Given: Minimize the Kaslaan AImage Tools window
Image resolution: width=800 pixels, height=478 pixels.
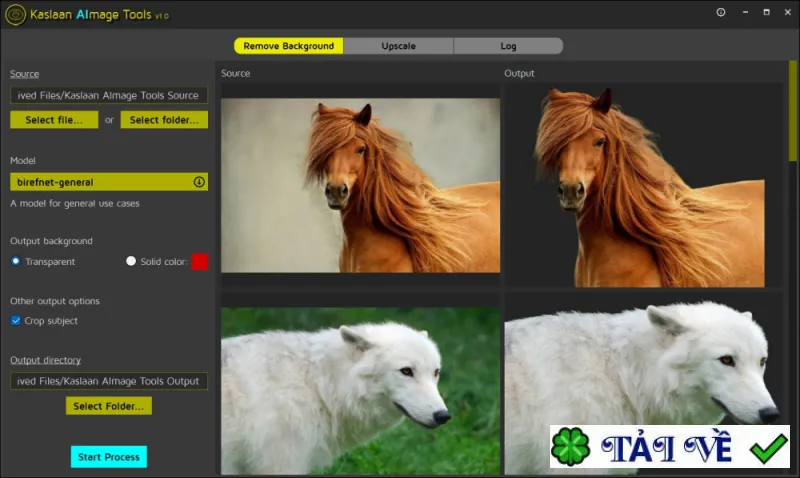Looking at the screenshot, I should click(x=745, y=12).
